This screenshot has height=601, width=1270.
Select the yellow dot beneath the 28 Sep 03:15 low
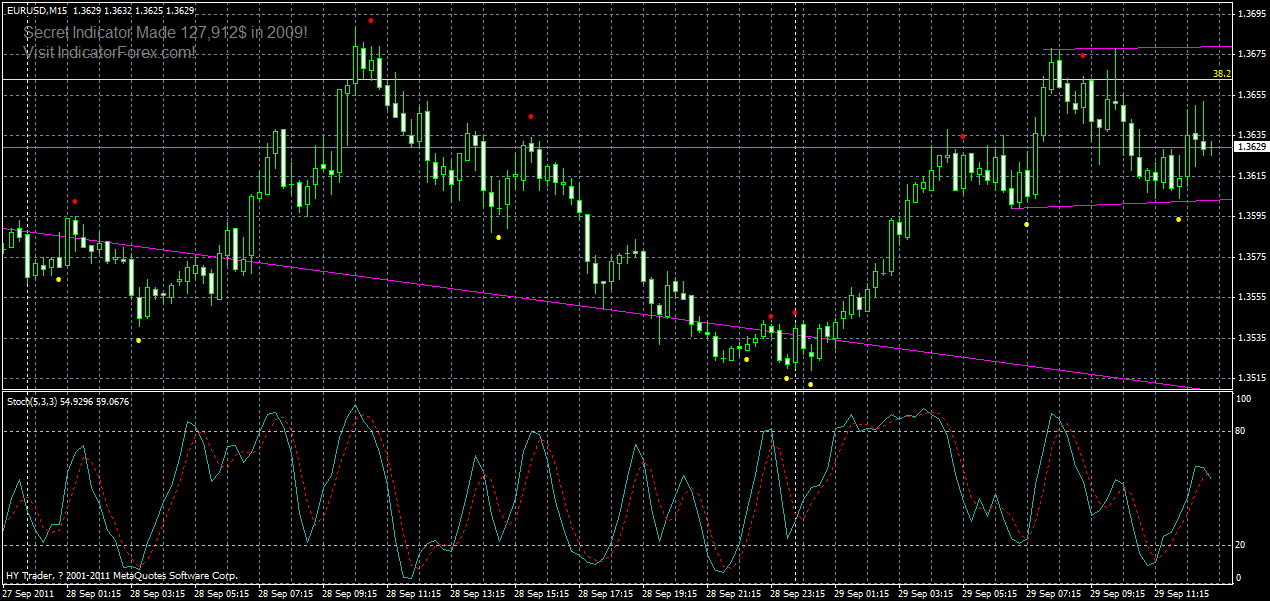point(137,339)
